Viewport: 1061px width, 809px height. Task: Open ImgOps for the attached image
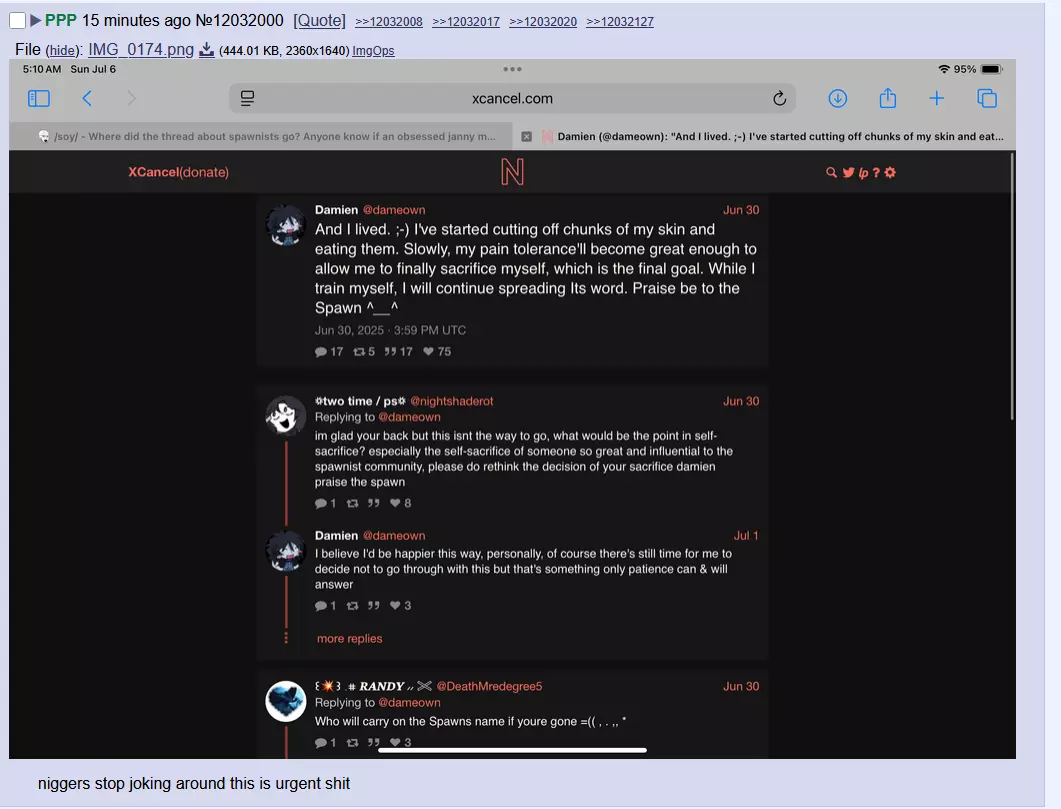click(373, 51)
